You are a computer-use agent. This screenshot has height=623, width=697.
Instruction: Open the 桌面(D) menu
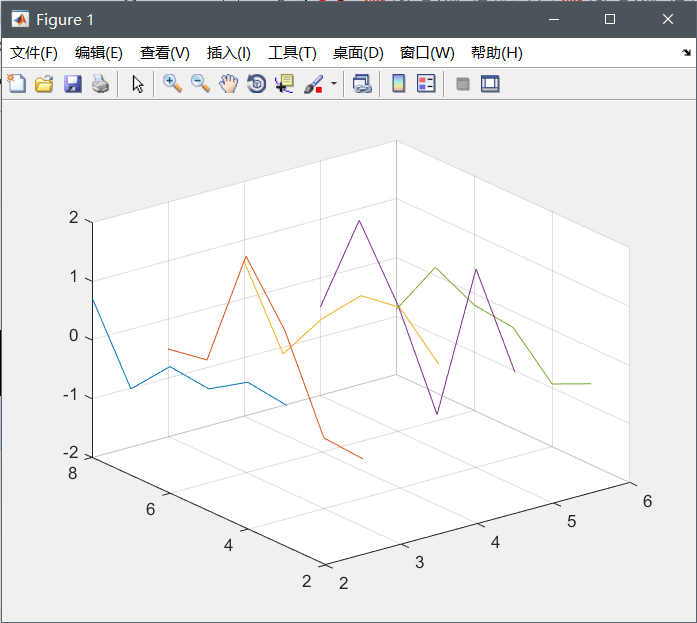358,53
